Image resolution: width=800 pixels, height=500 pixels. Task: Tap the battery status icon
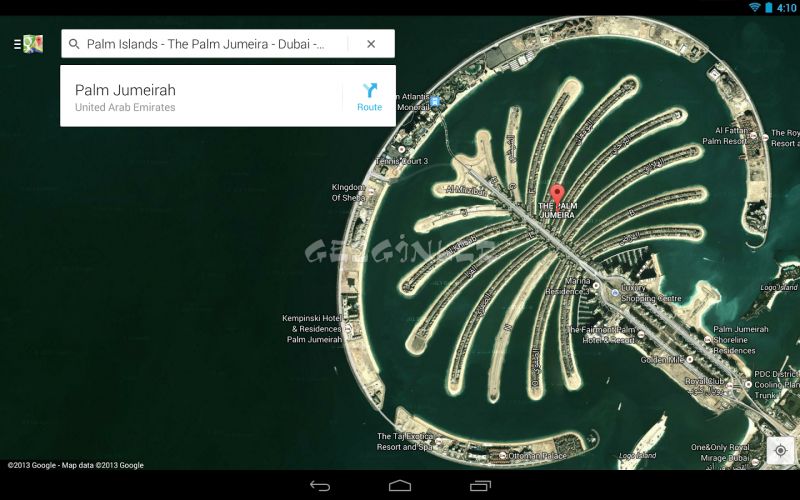pyautogui.click(x=768, y=7)
